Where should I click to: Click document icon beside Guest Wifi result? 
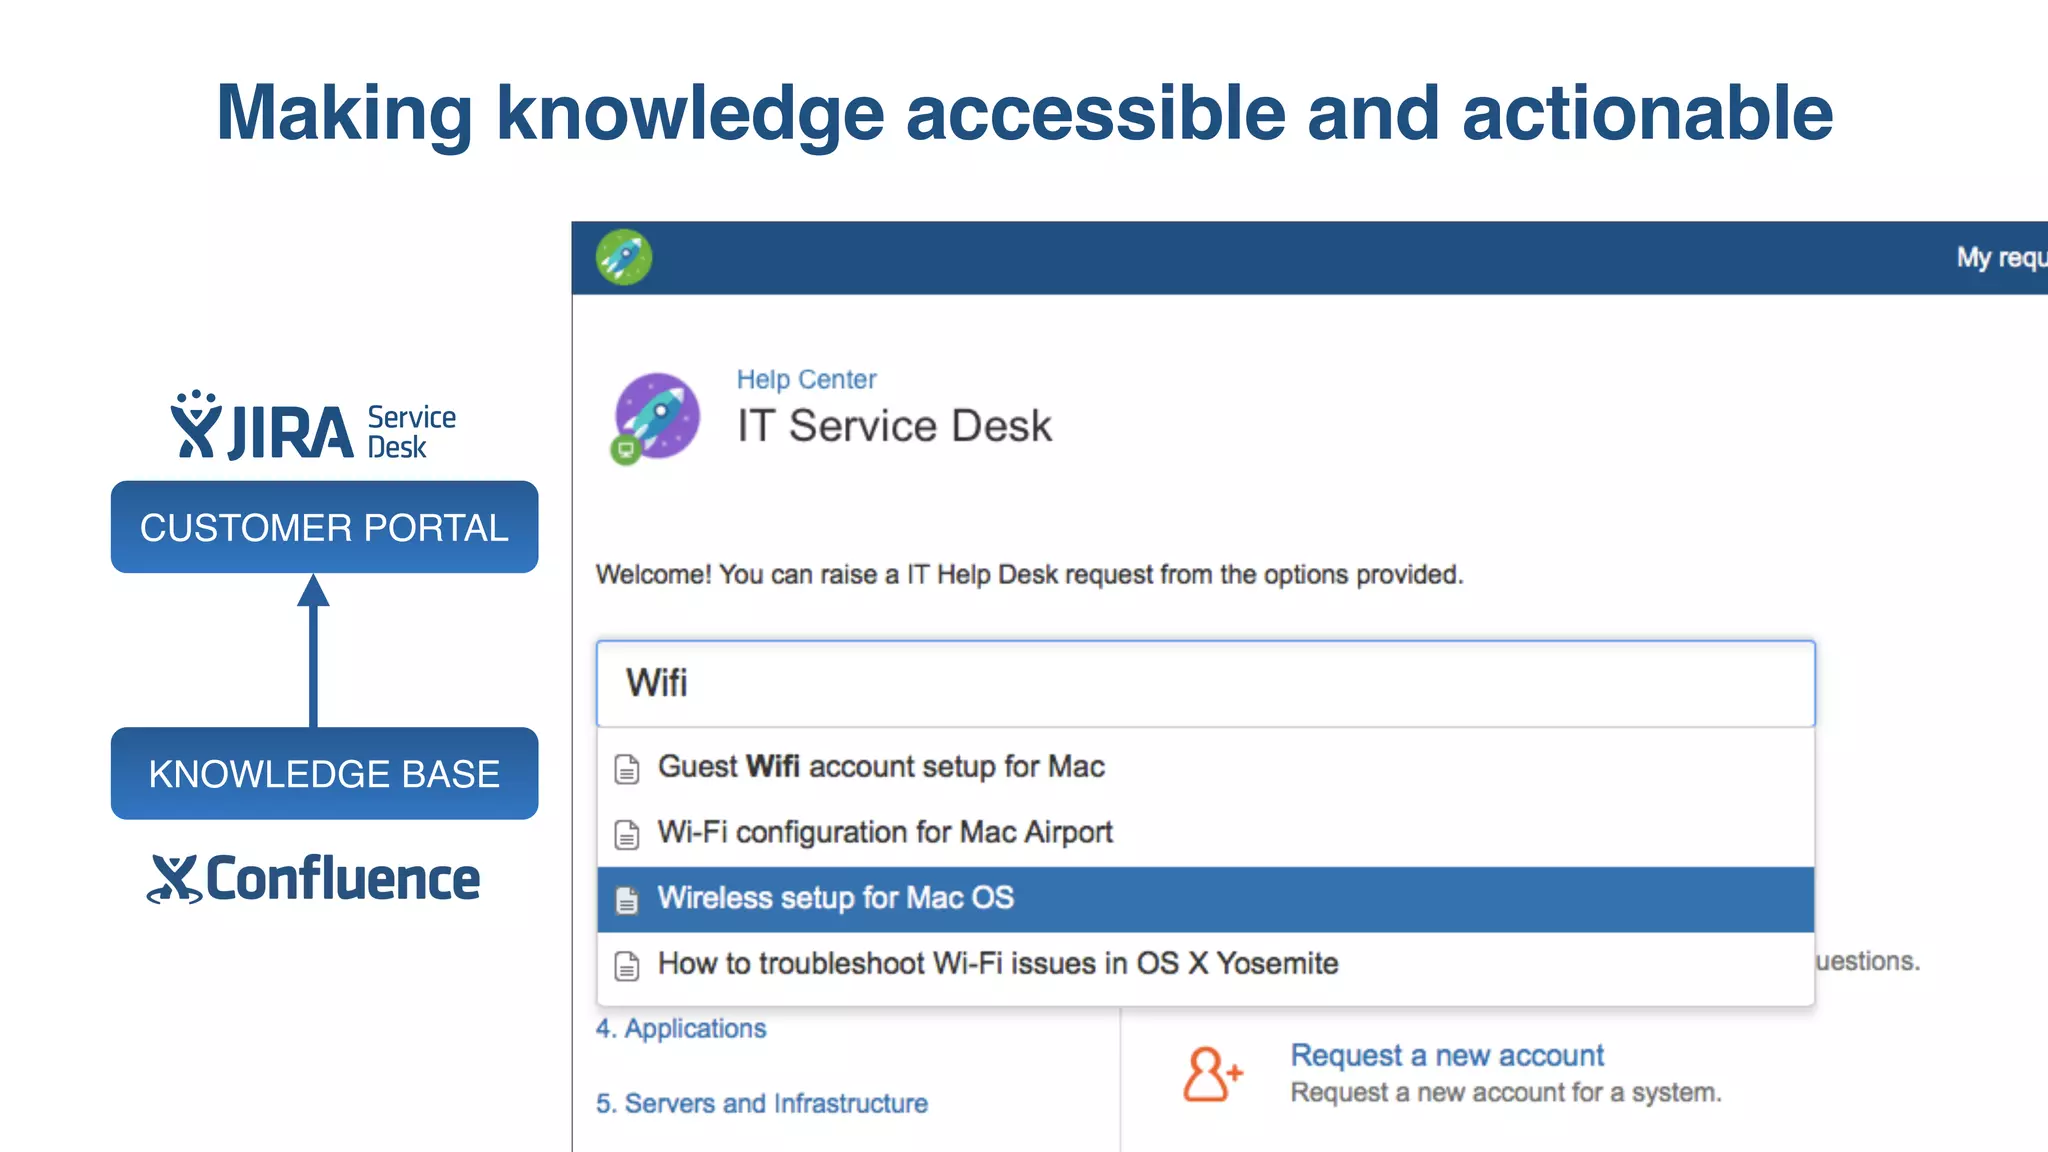[x=627, y=769]
